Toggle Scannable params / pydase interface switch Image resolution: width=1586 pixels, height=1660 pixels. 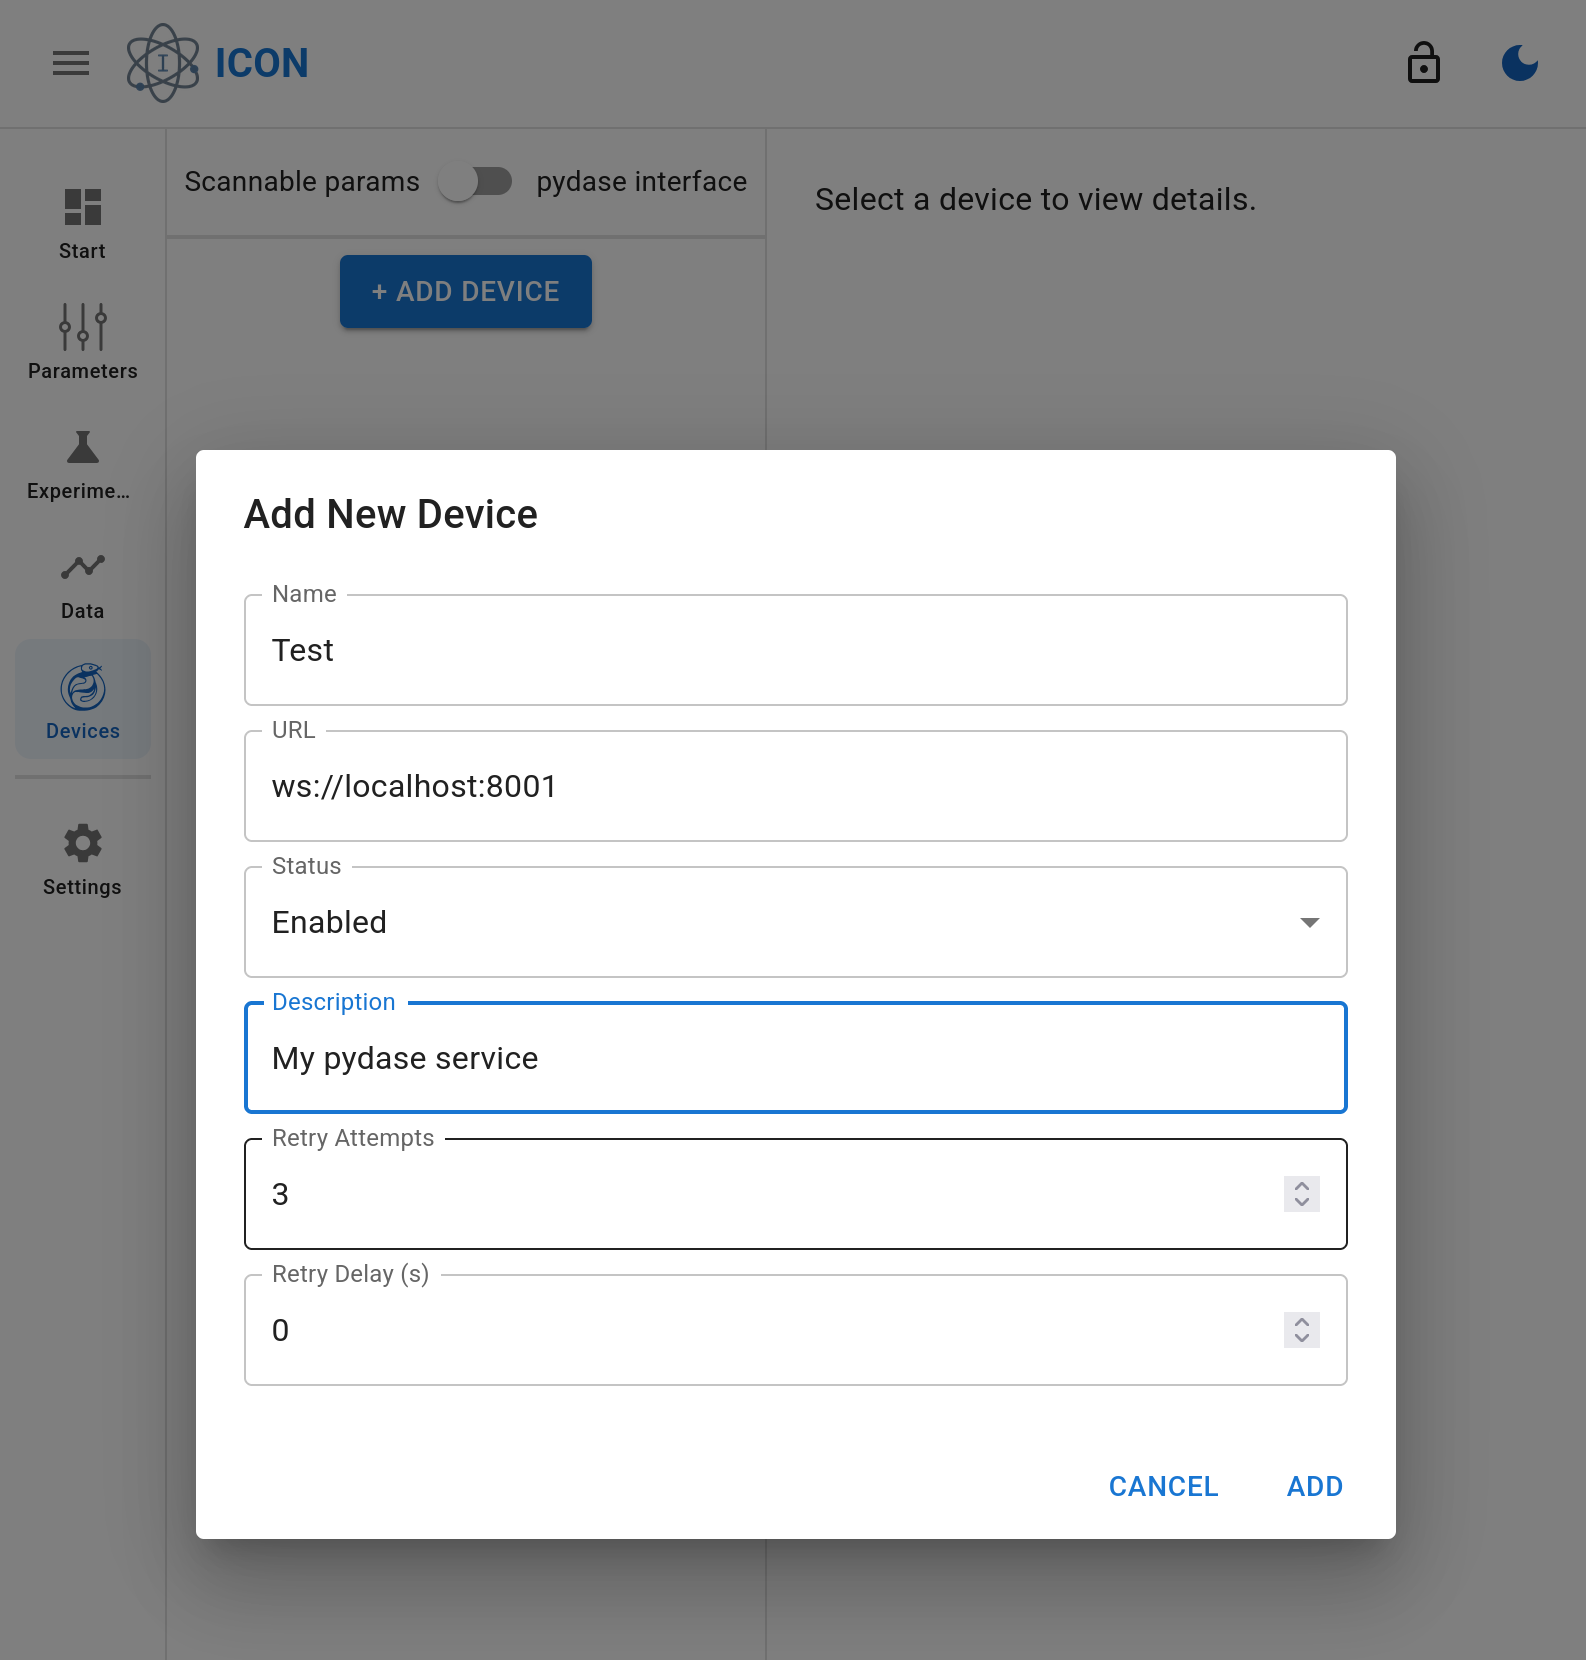(x=476, y=182)
